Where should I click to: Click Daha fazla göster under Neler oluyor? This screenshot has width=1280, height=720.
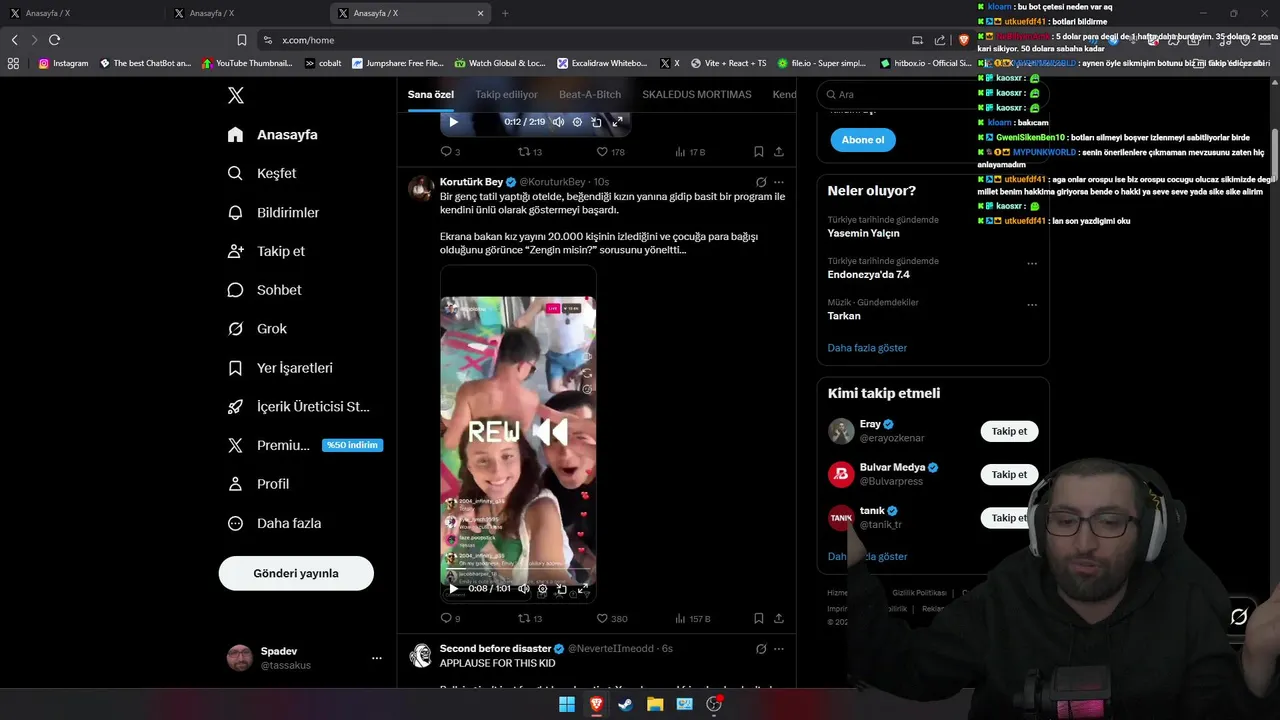point(867,348)
